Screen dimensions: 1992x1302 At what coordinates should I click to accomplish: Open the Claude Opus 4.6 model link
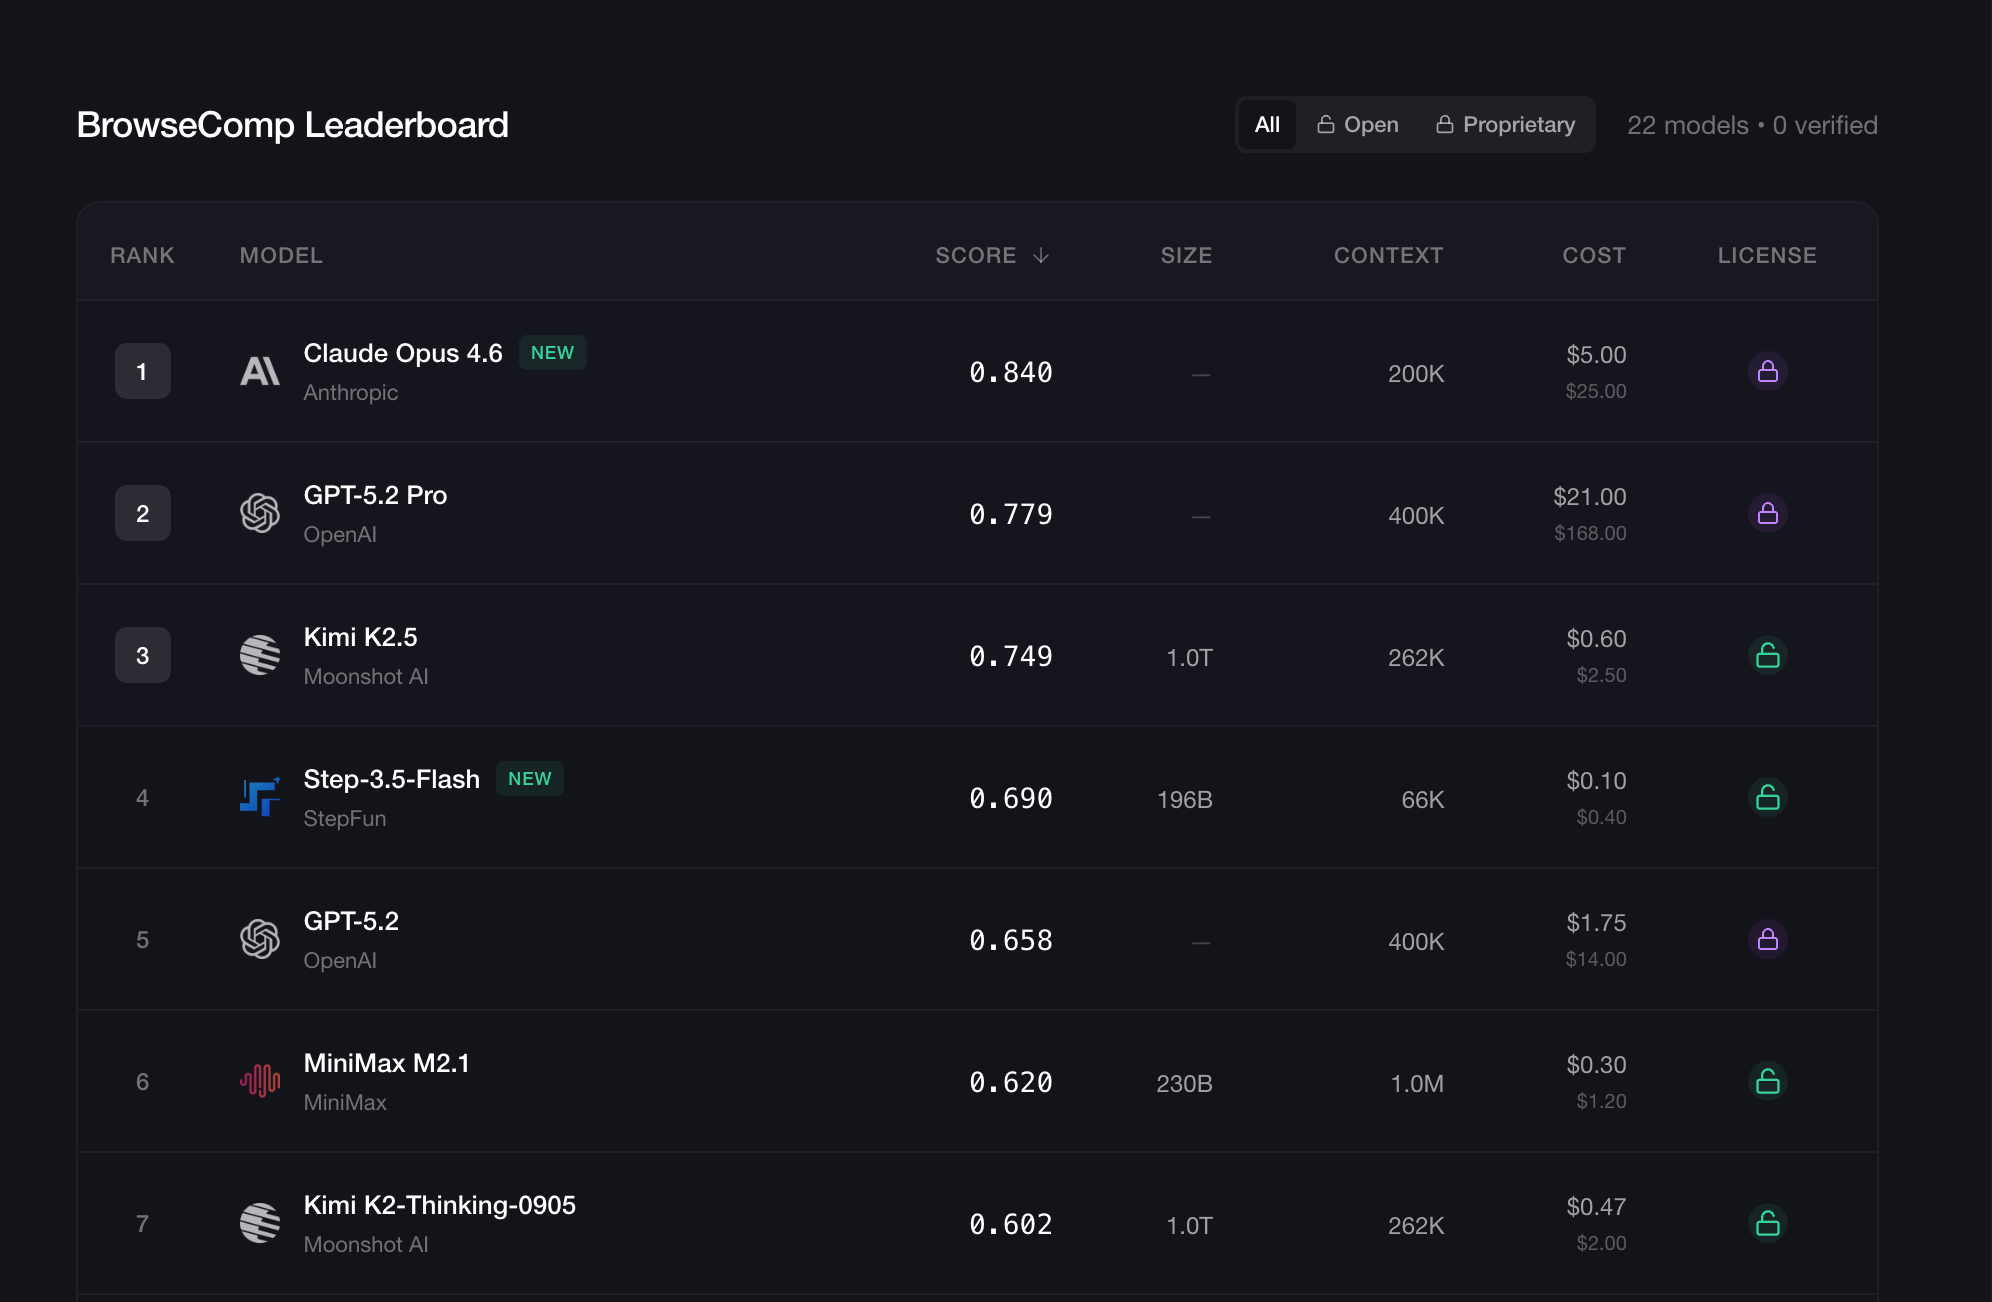pyautogui.click(x=403, y=354)
